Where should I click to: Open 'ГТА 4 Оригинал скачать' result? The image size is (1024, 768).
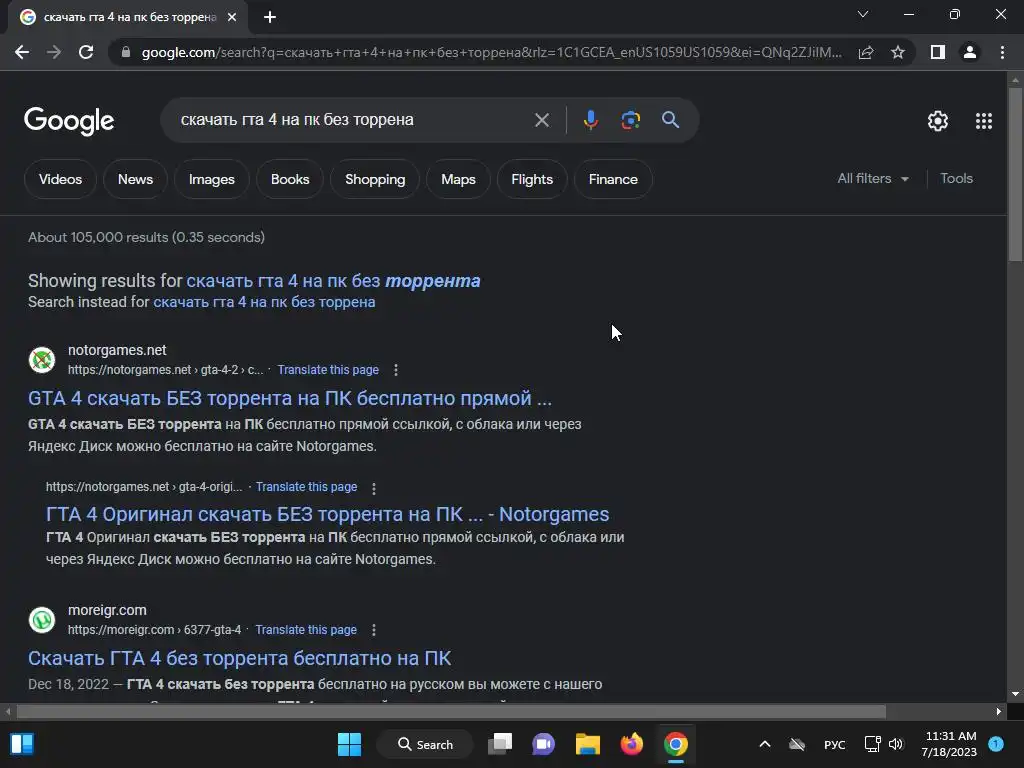(x=327, y=515)
